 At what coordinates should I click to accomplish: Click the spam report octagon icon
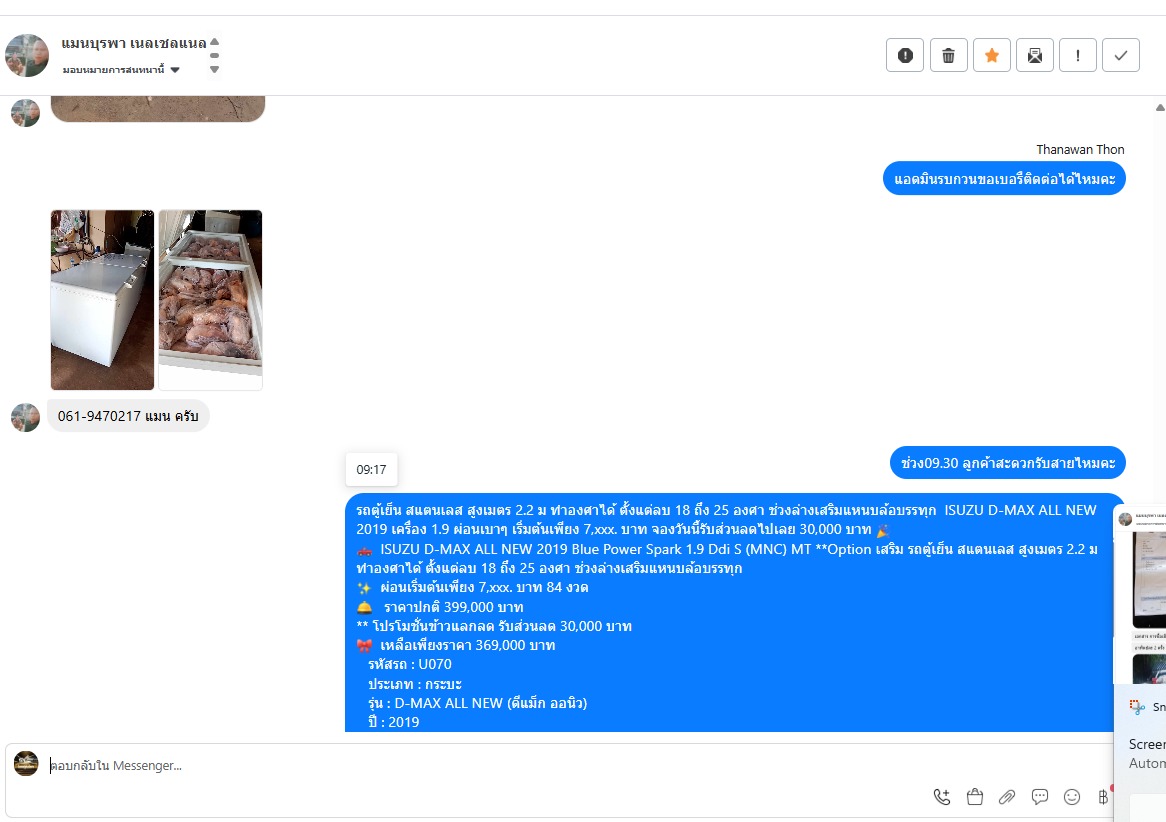(905, 55)
